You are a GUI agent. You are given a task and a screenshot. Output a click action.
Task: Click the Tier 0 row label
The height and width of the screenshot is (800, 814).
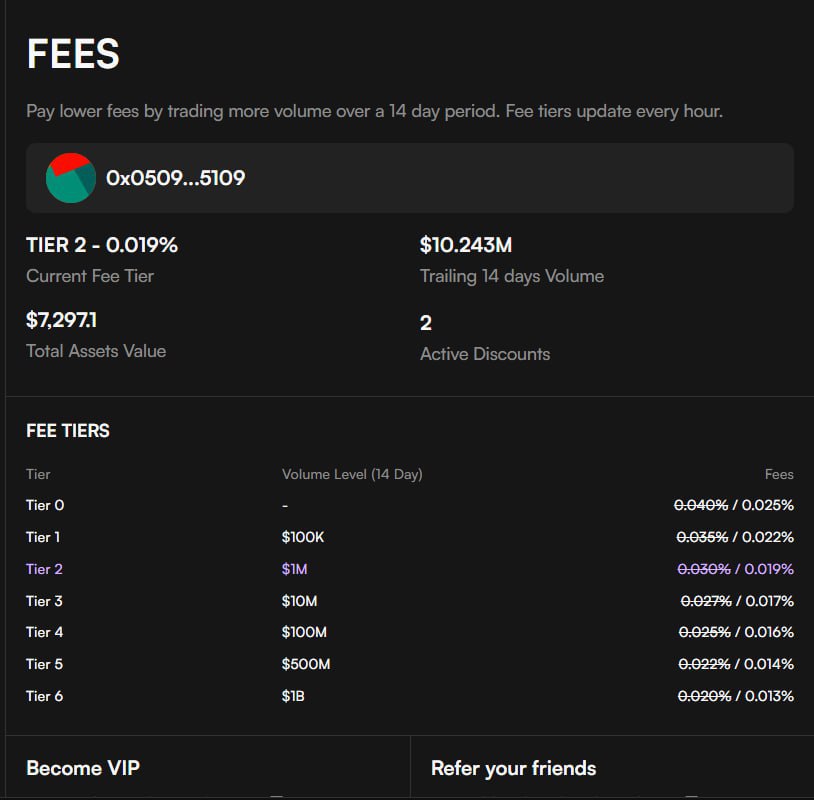click(x=45, y=505)
